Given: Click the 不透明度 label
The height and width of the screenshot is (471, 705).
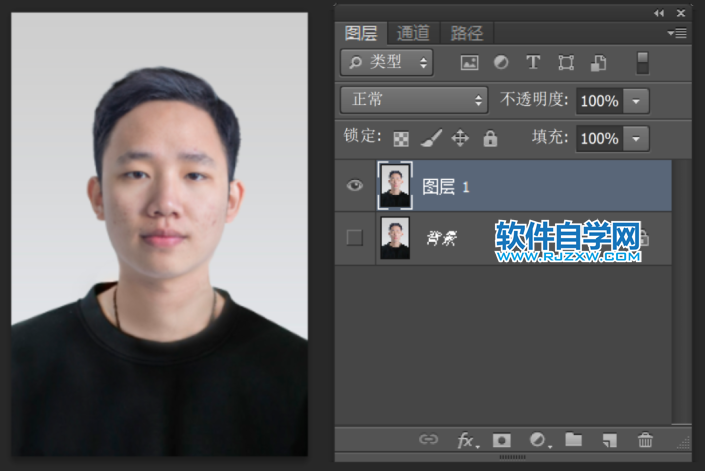Looking at the screenshot, I should pyautogui.click(x=534, y=99).
